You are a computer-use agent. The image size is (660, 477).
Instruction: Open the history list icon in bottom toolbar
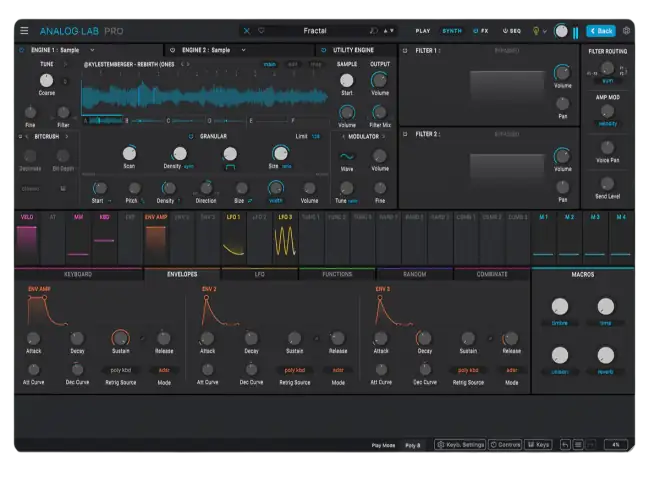coord(578,445)
